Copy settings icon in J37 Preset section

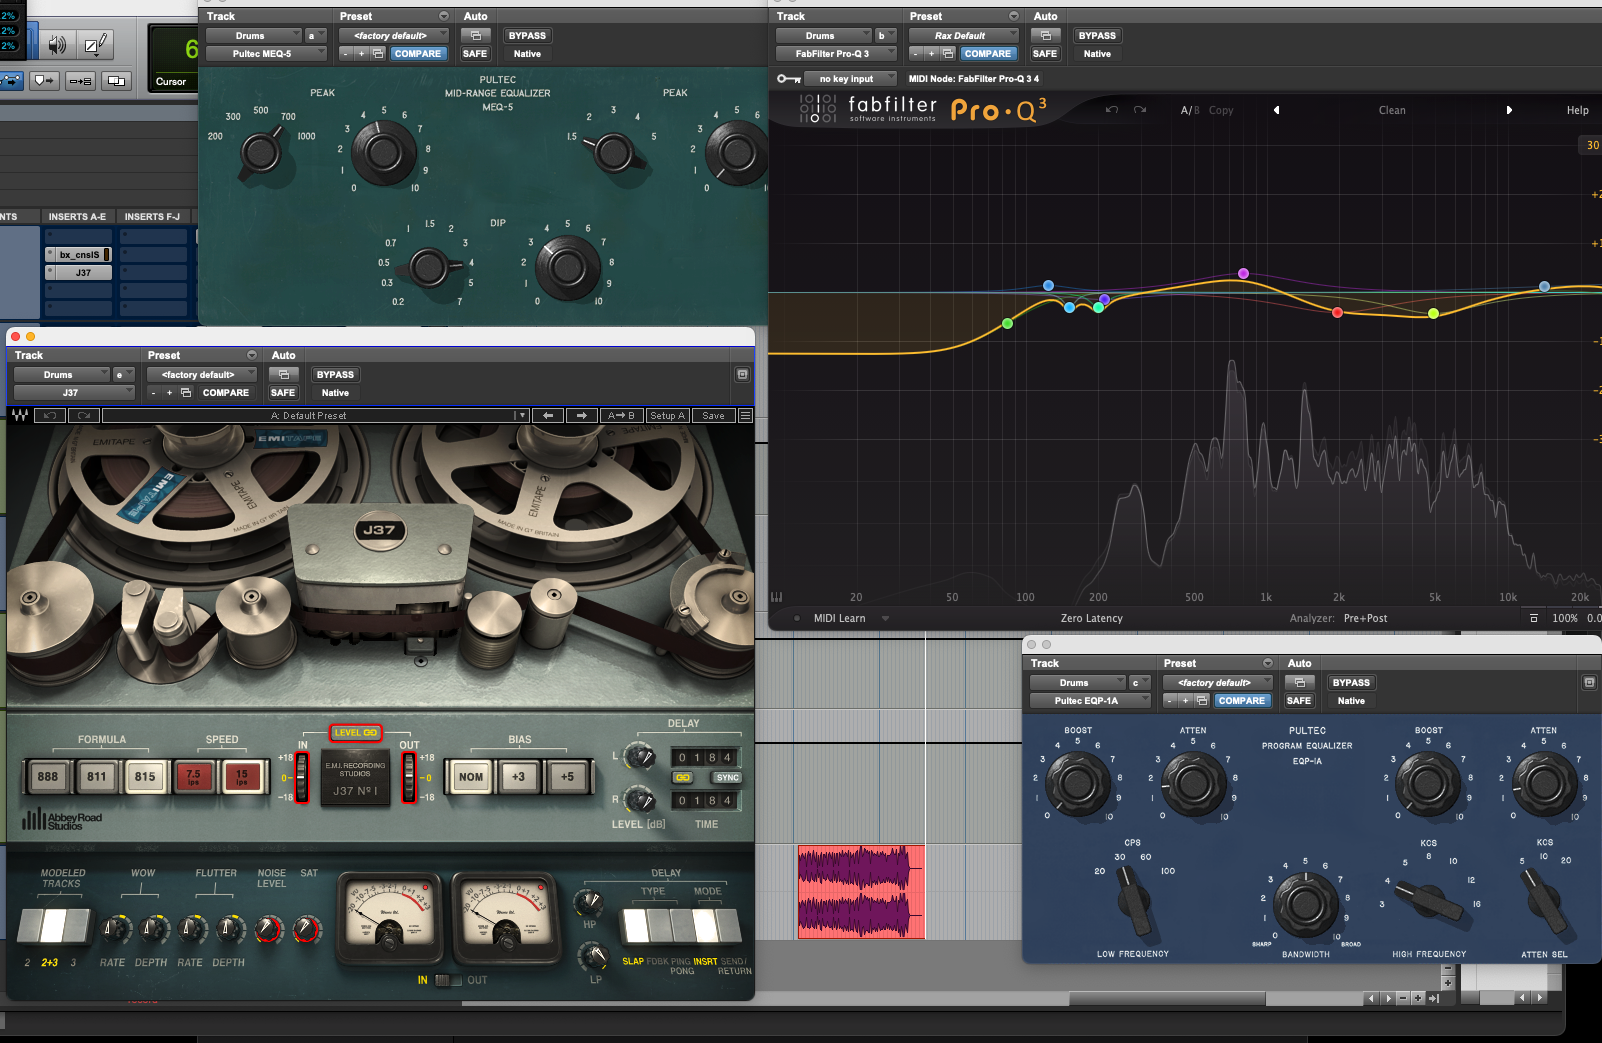[186, 393]
